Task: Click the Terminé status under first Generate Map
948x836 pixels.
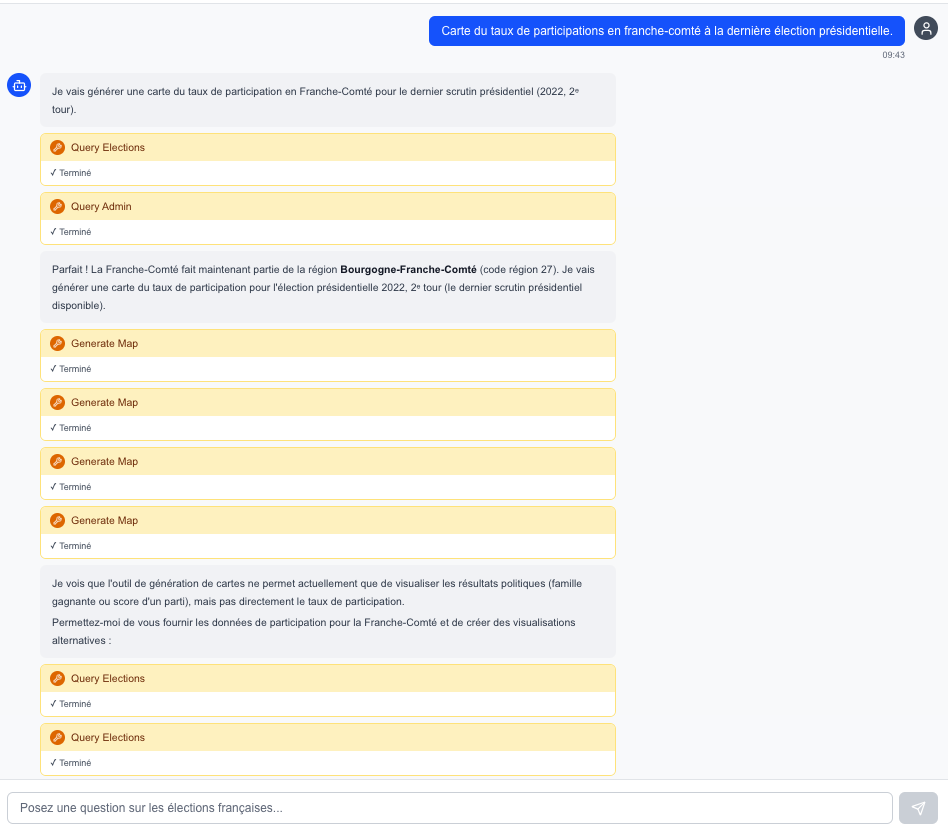Action: pos(71,369)
